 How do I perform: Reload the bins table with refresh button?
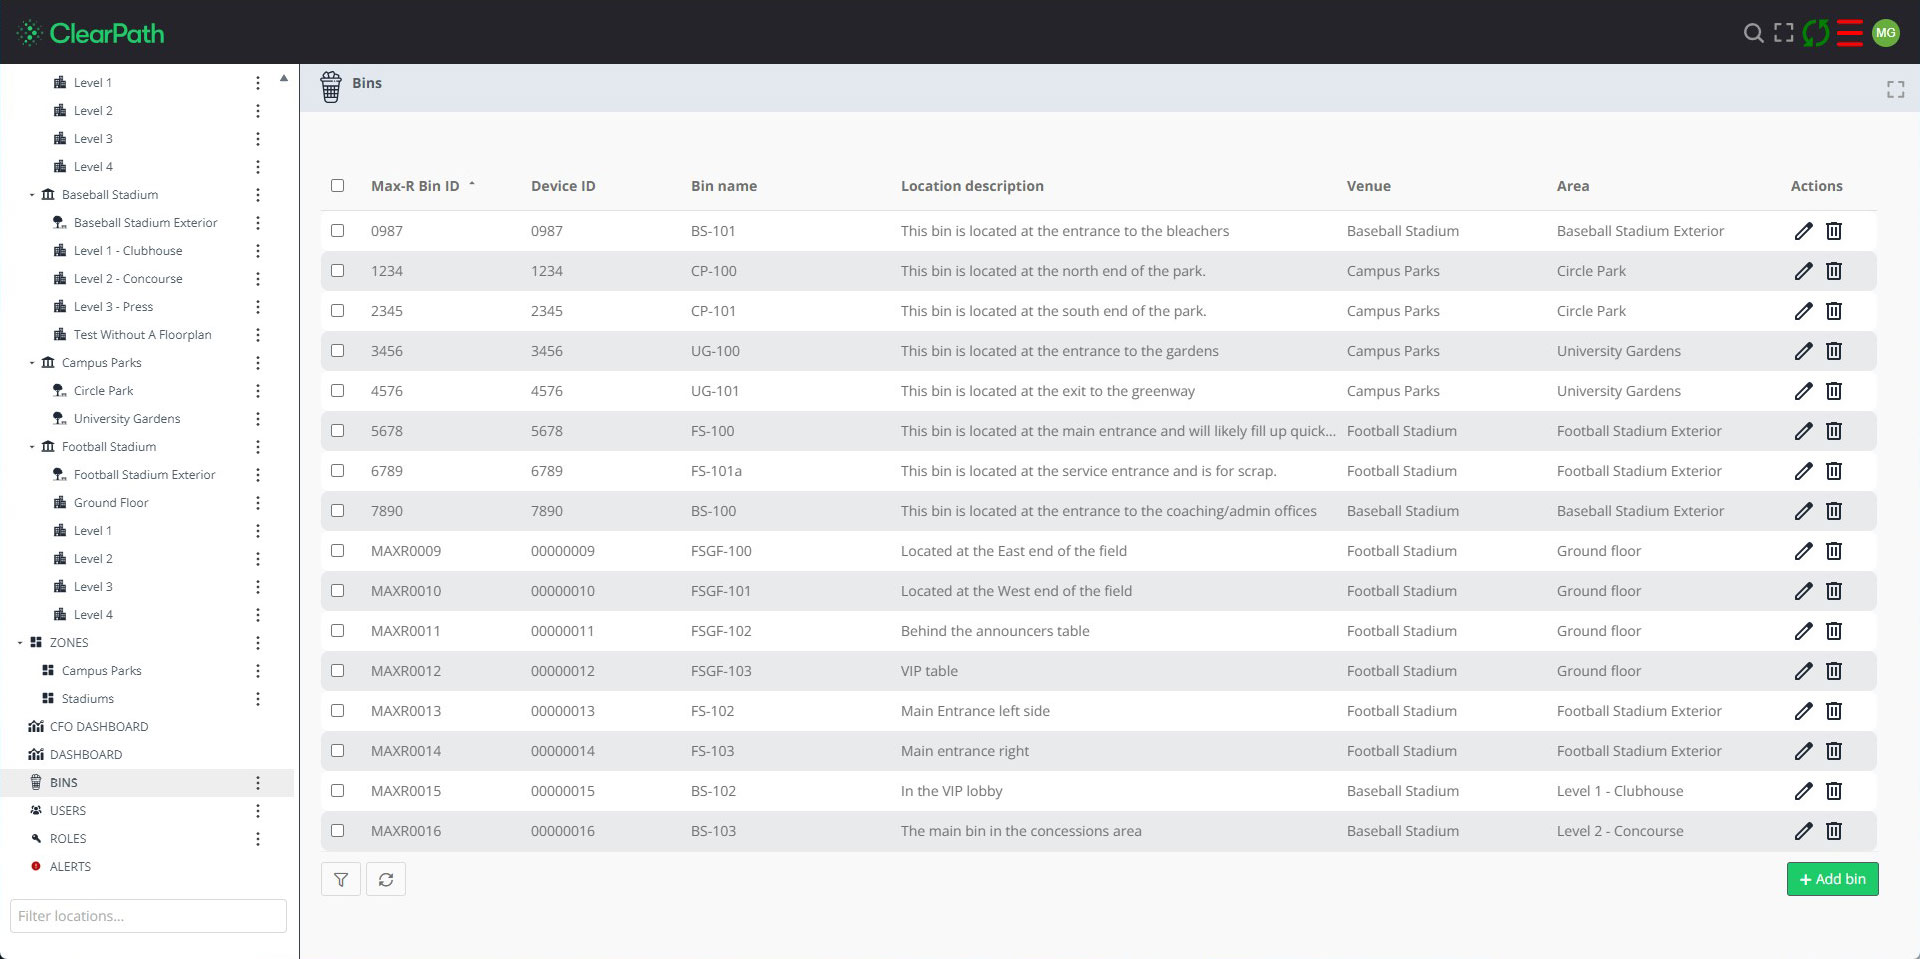click(386, 879)
